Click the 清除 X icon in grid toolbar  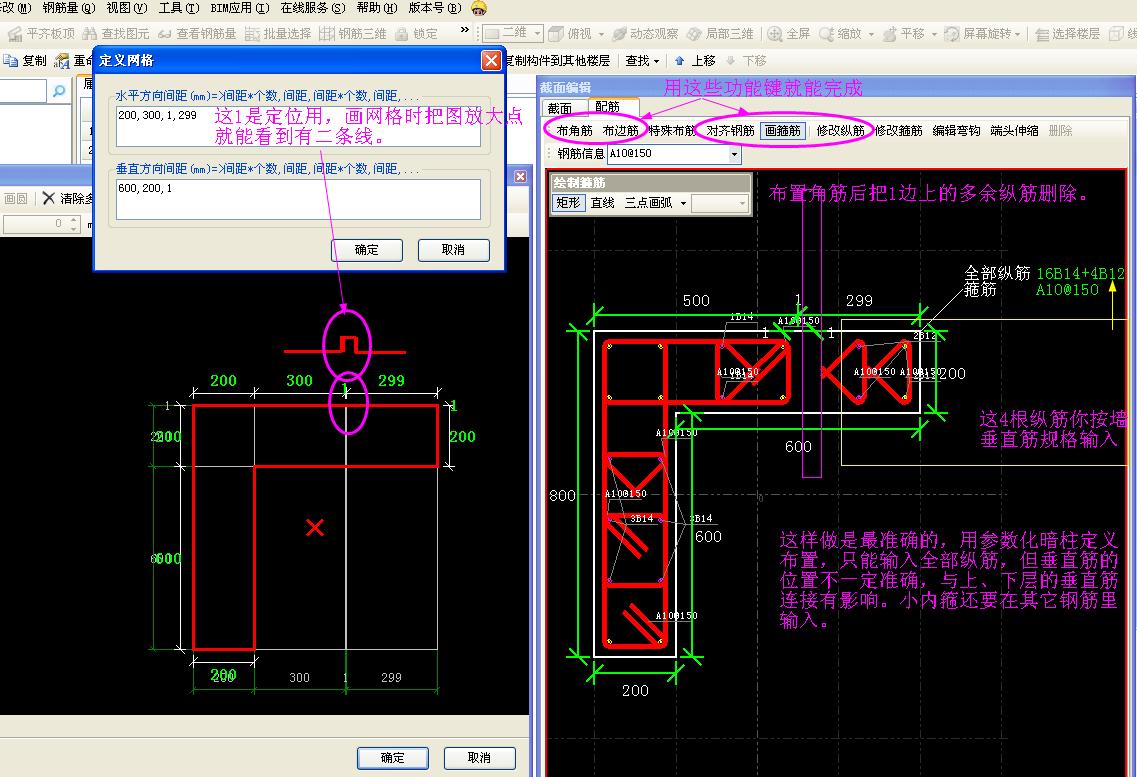[49, 198]
